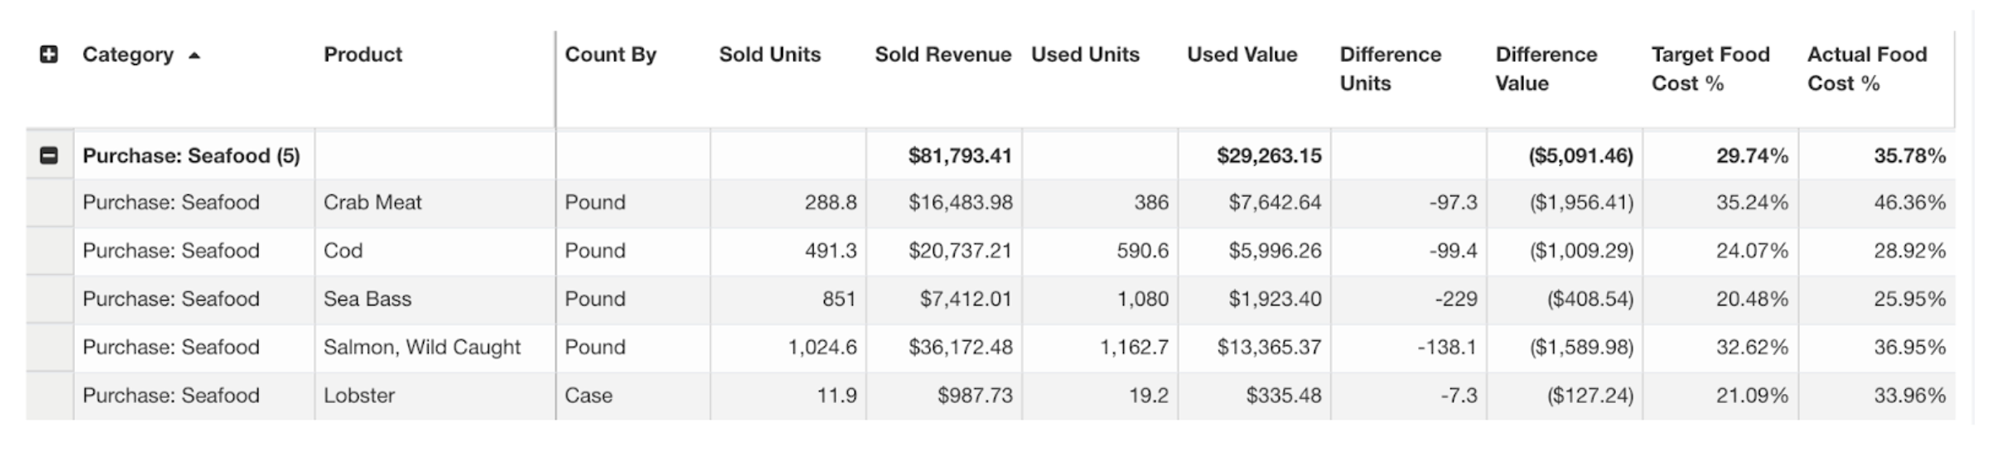Sort by Count By column

(610, 55)
